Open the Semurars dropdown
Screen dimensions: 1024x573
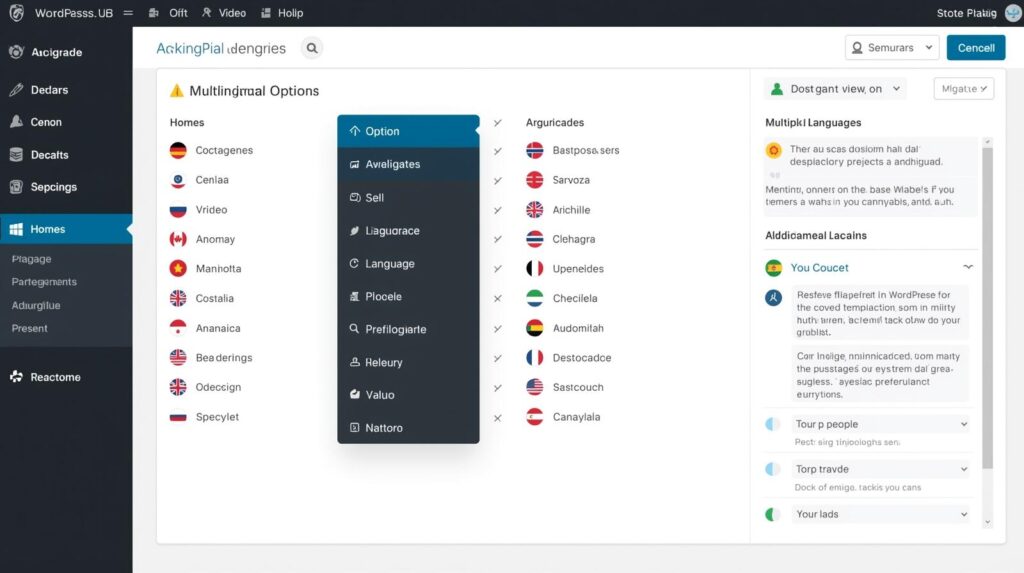[892, 48]
